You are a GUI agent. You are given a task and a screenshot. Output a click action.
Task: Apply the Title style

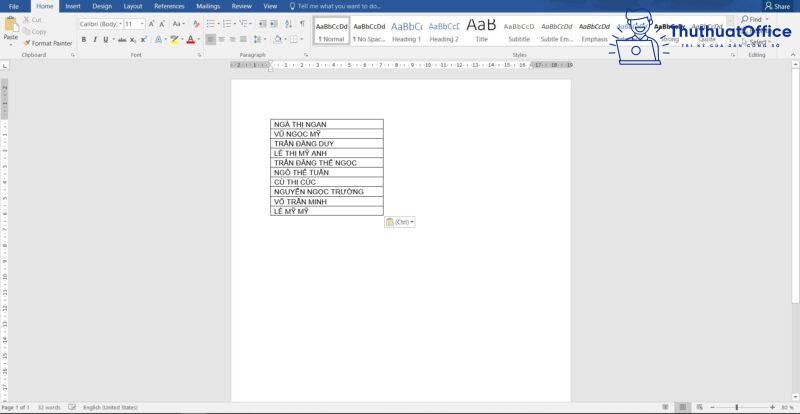point(482,32)
